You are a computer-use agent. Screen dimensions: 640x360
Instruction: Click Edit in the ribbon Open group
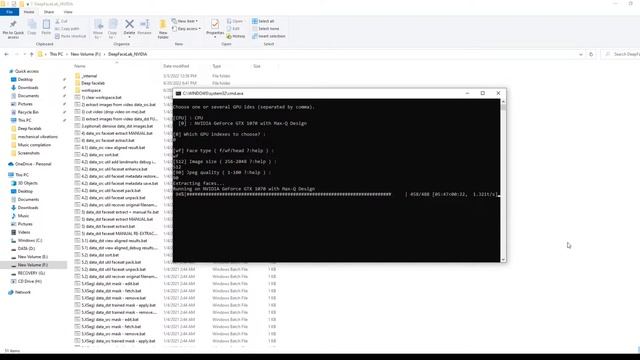click(233, 29)
